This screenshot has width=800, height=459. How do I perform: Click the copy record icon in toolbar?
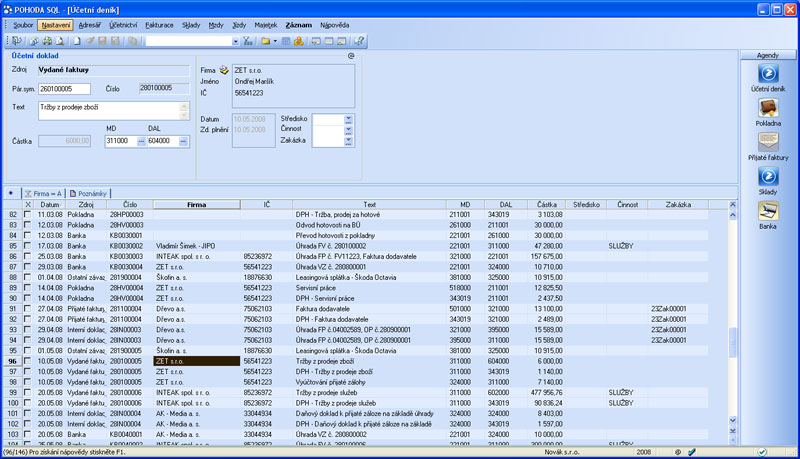133,41
